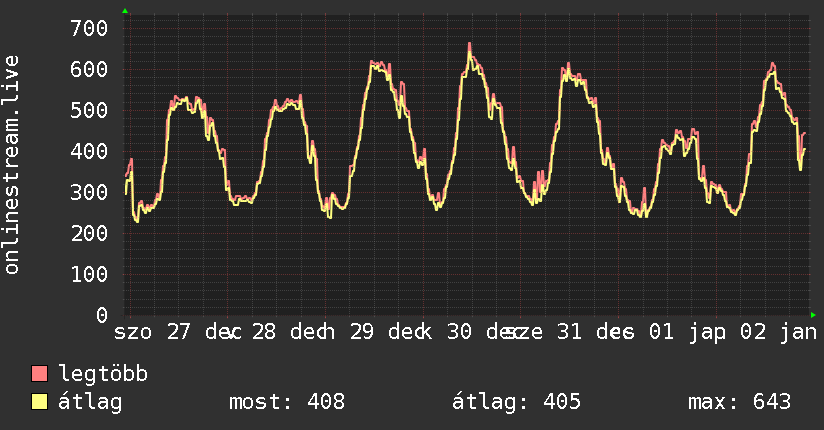Click the pink legtöbb legend swatch
This screenshot has width=824, height=430.
pyautogui.click(x=39, y=374)
